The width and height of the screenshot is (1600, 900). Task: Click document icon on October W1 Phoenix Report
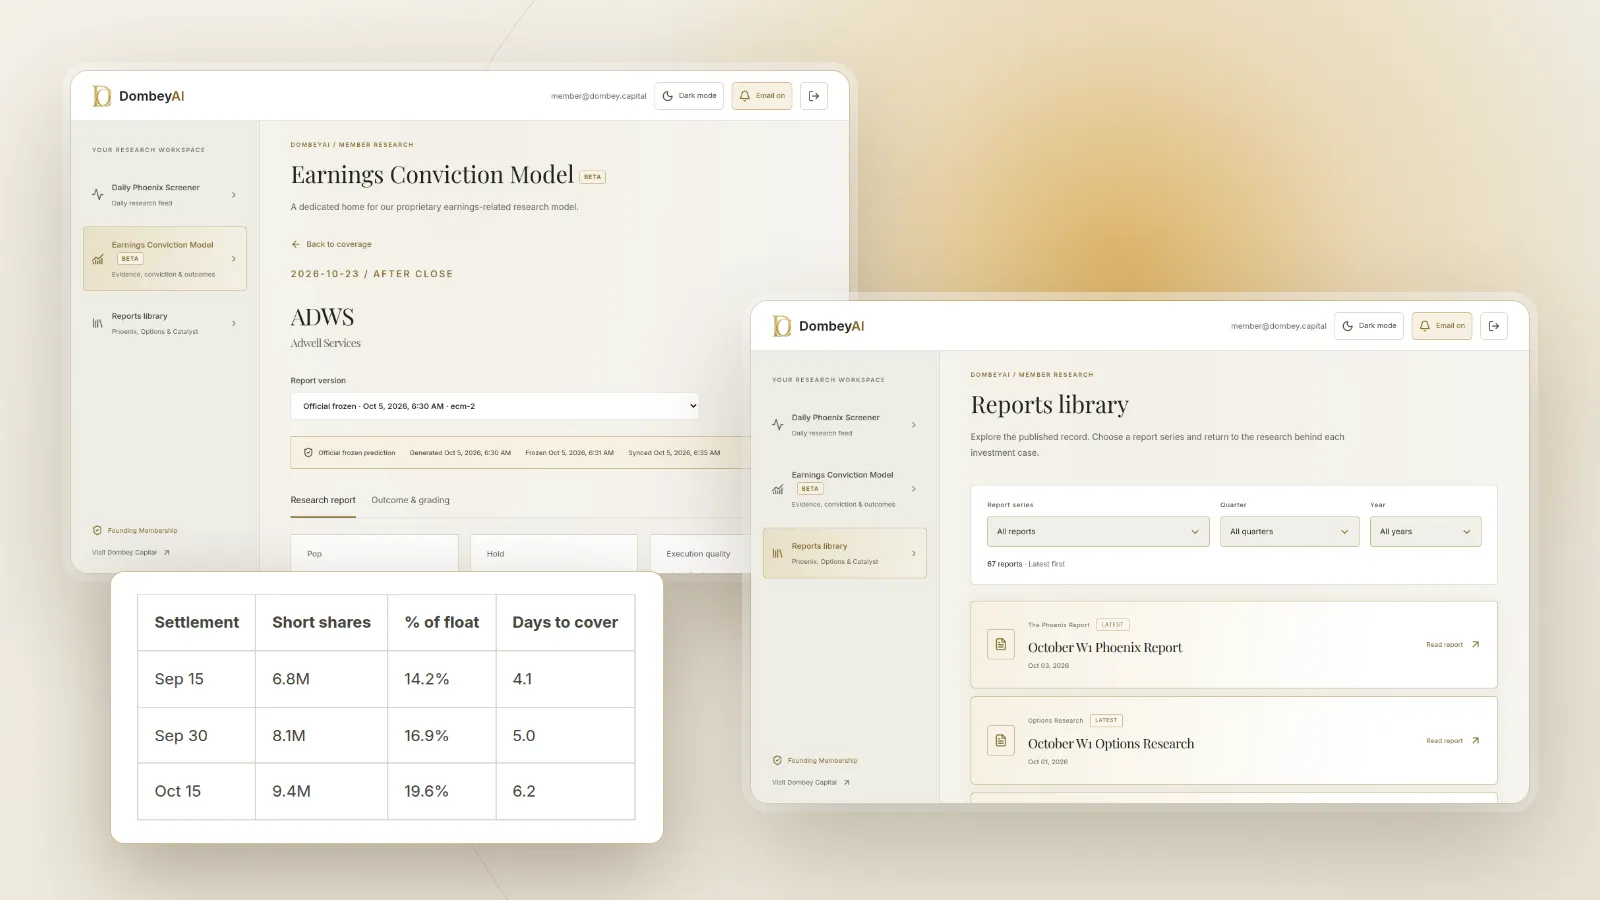point(1001,645)
